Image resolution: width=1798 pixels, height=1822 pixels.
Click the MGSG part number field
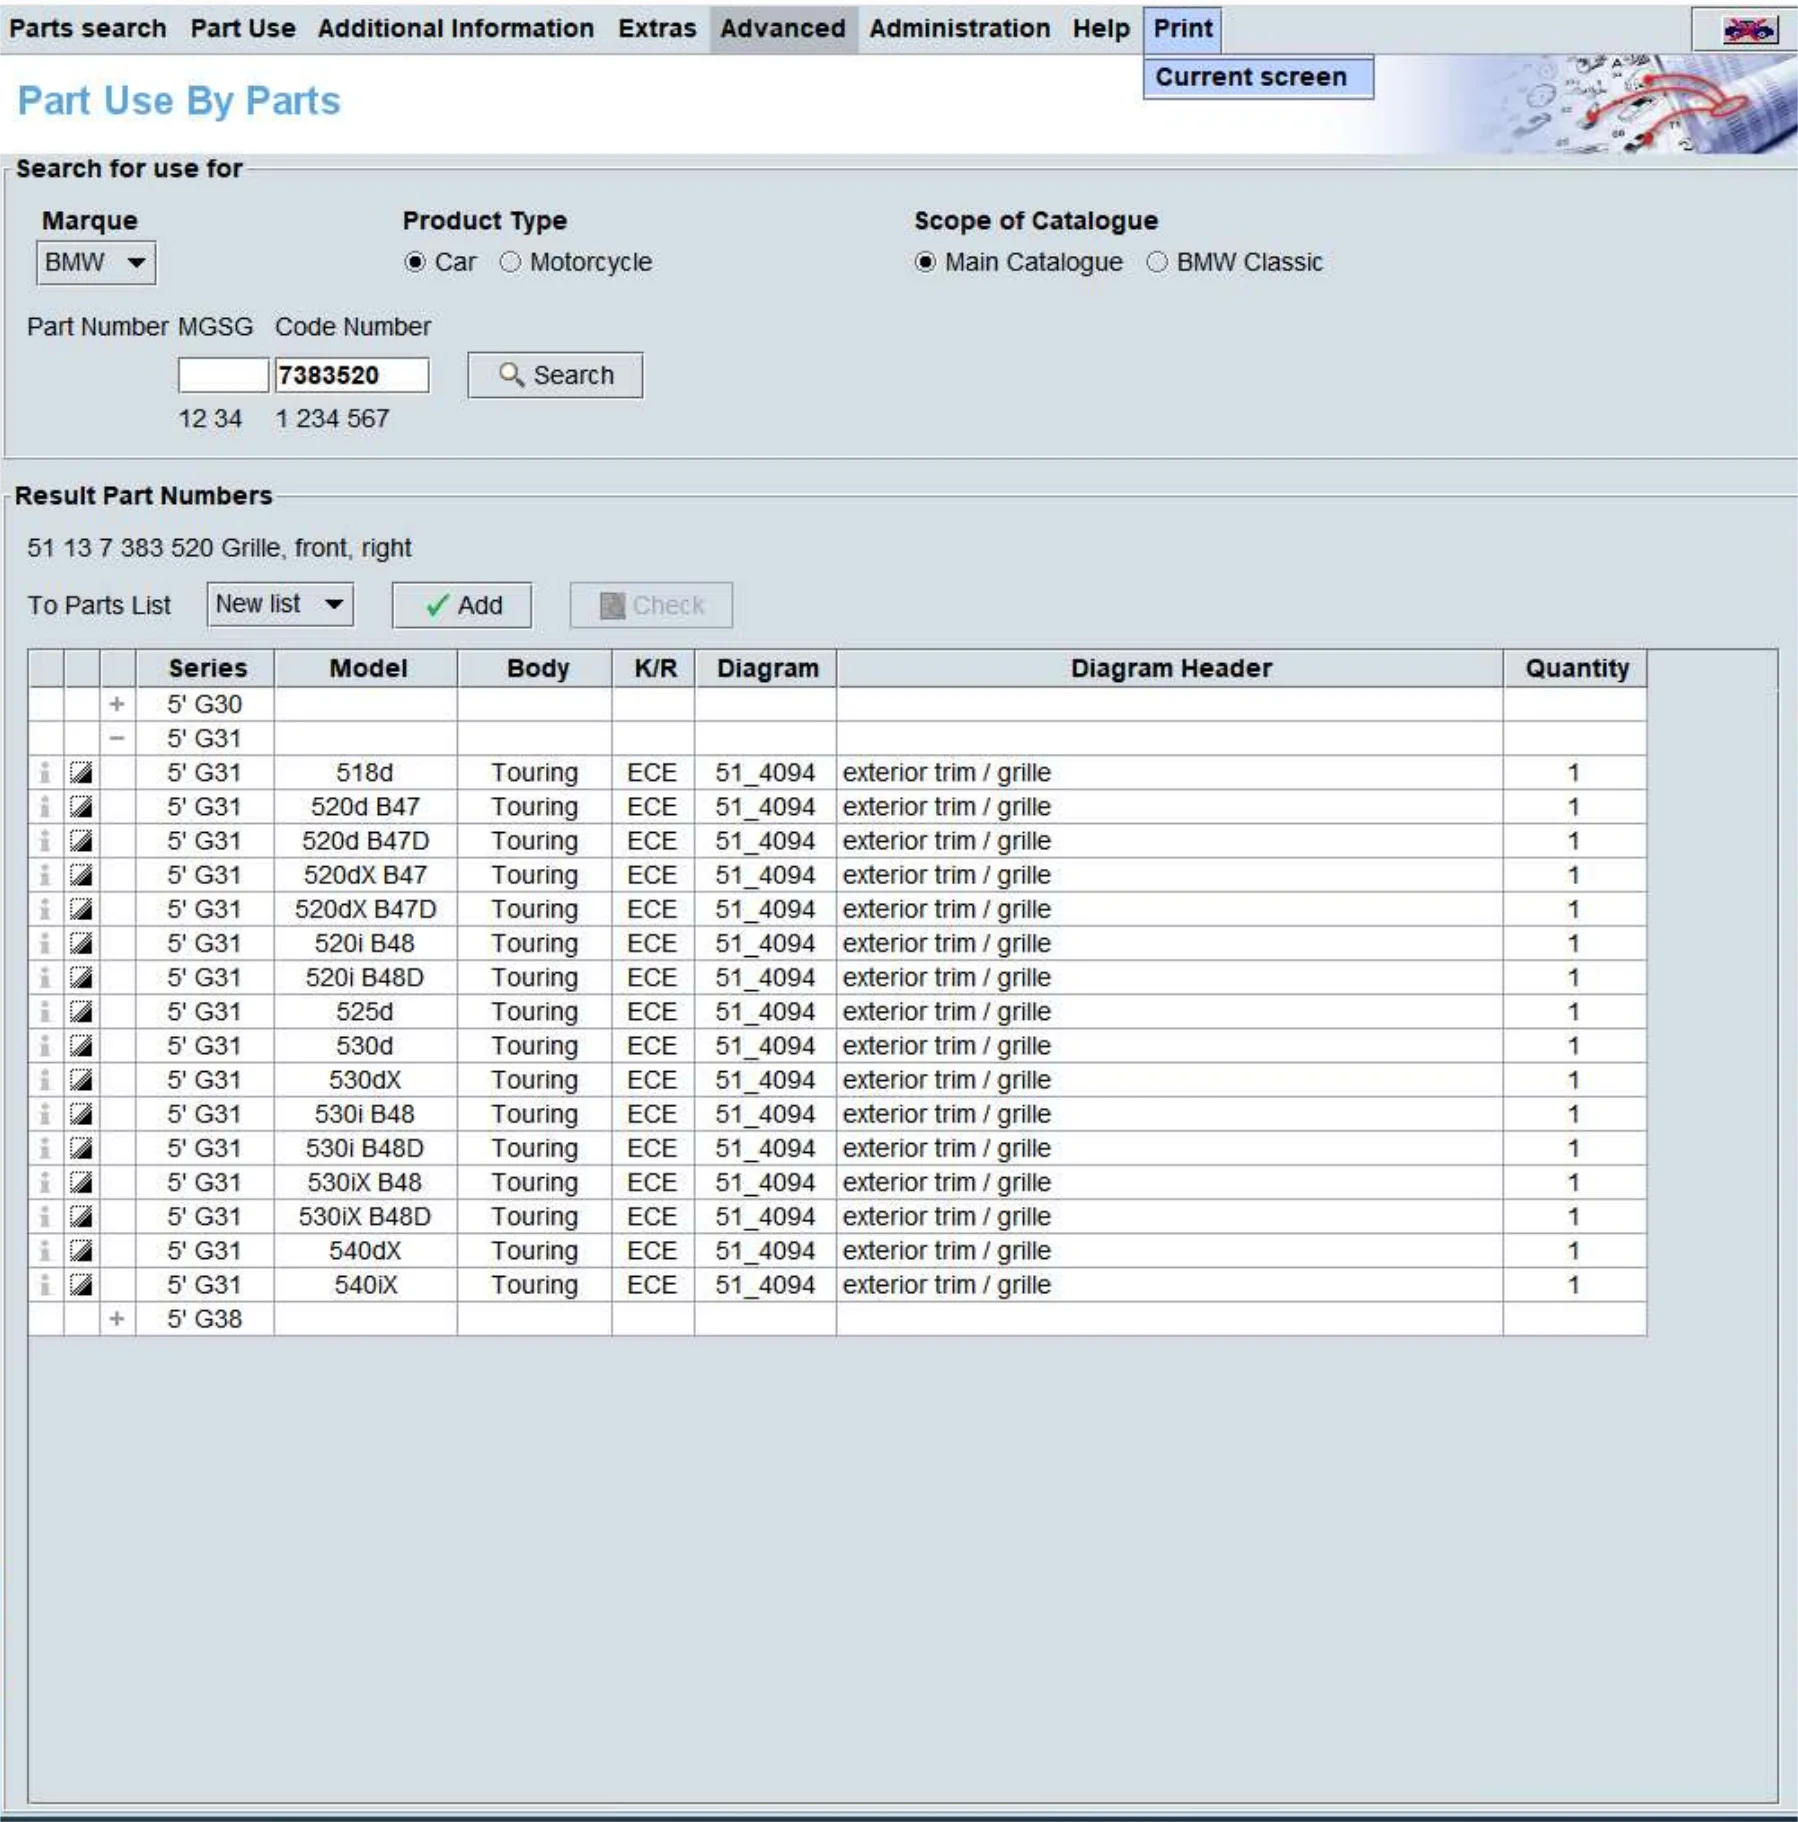click(x=223, y=375)
